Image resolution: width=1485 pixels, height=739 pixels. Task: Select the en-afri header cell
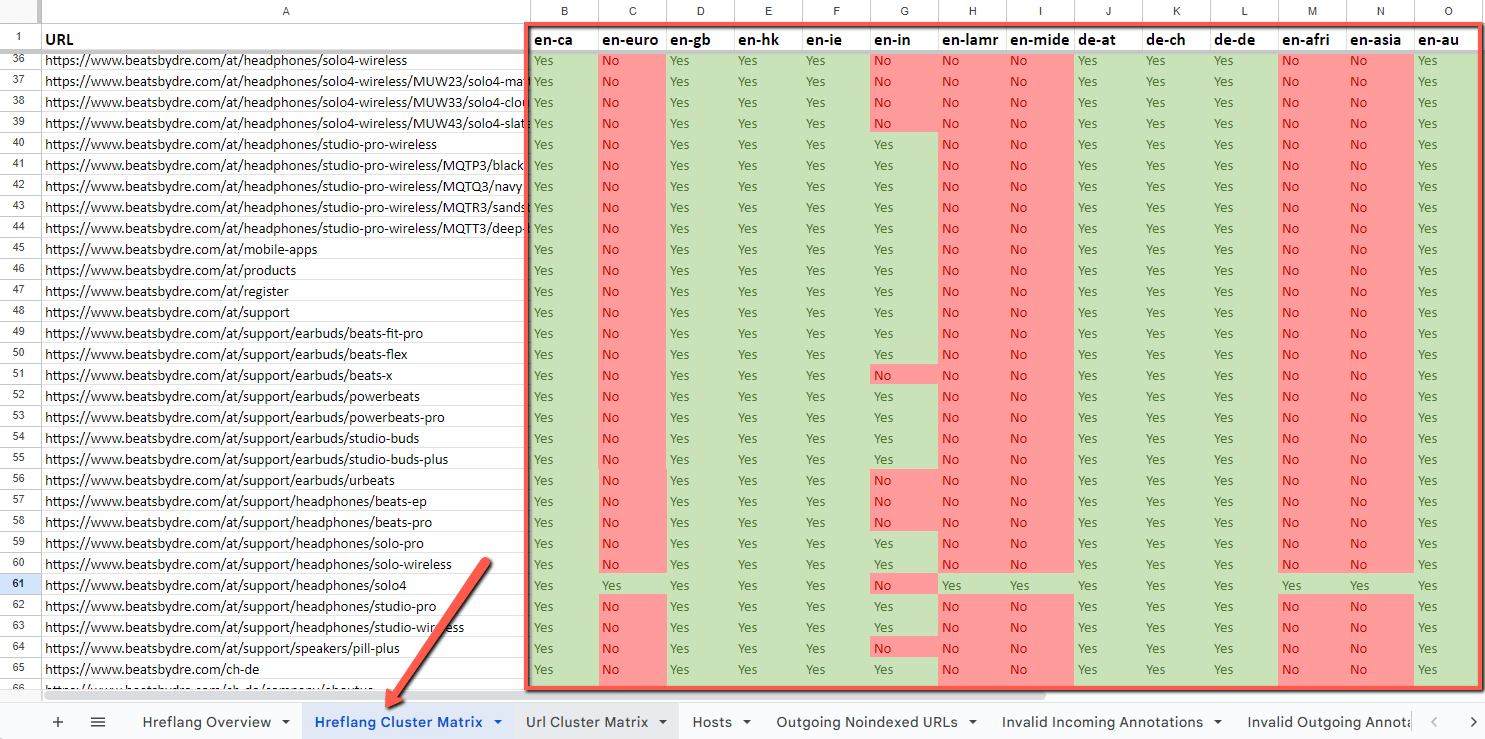1313,39
